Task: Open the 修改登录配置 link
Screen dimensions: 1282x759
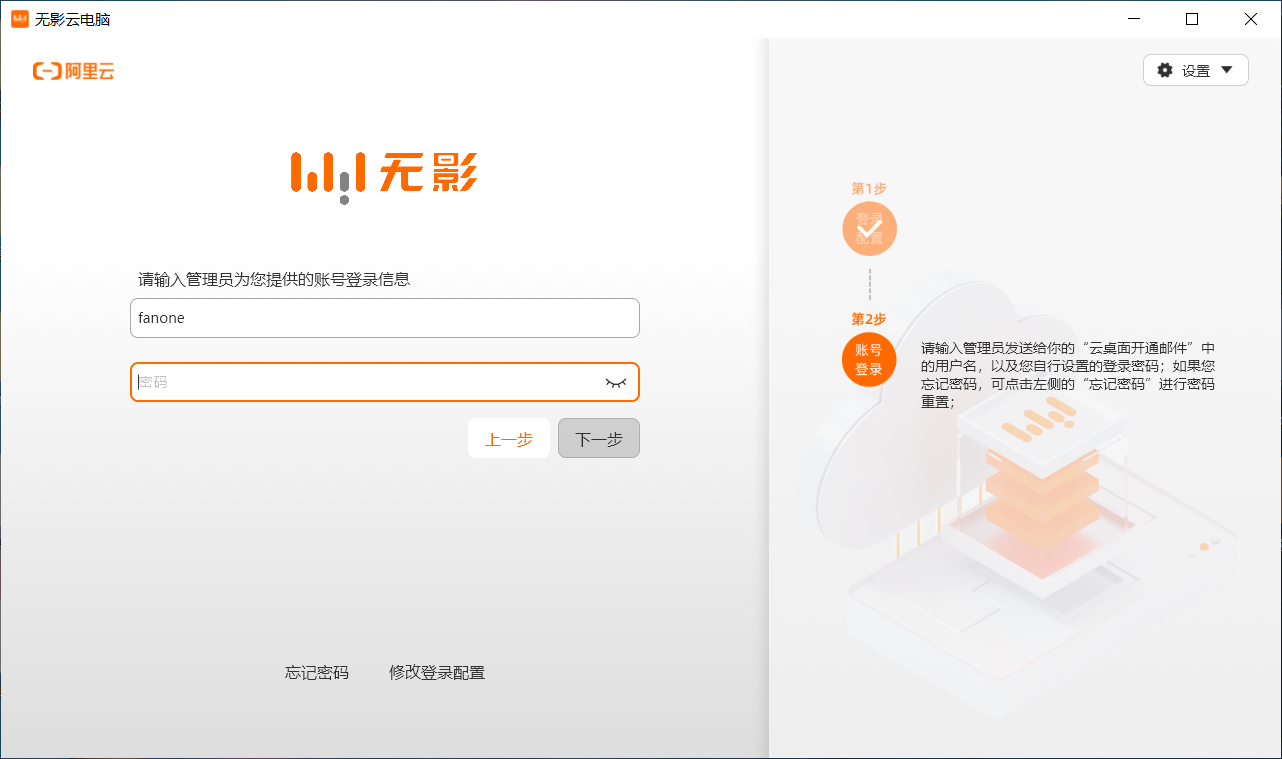Action: 437,673
